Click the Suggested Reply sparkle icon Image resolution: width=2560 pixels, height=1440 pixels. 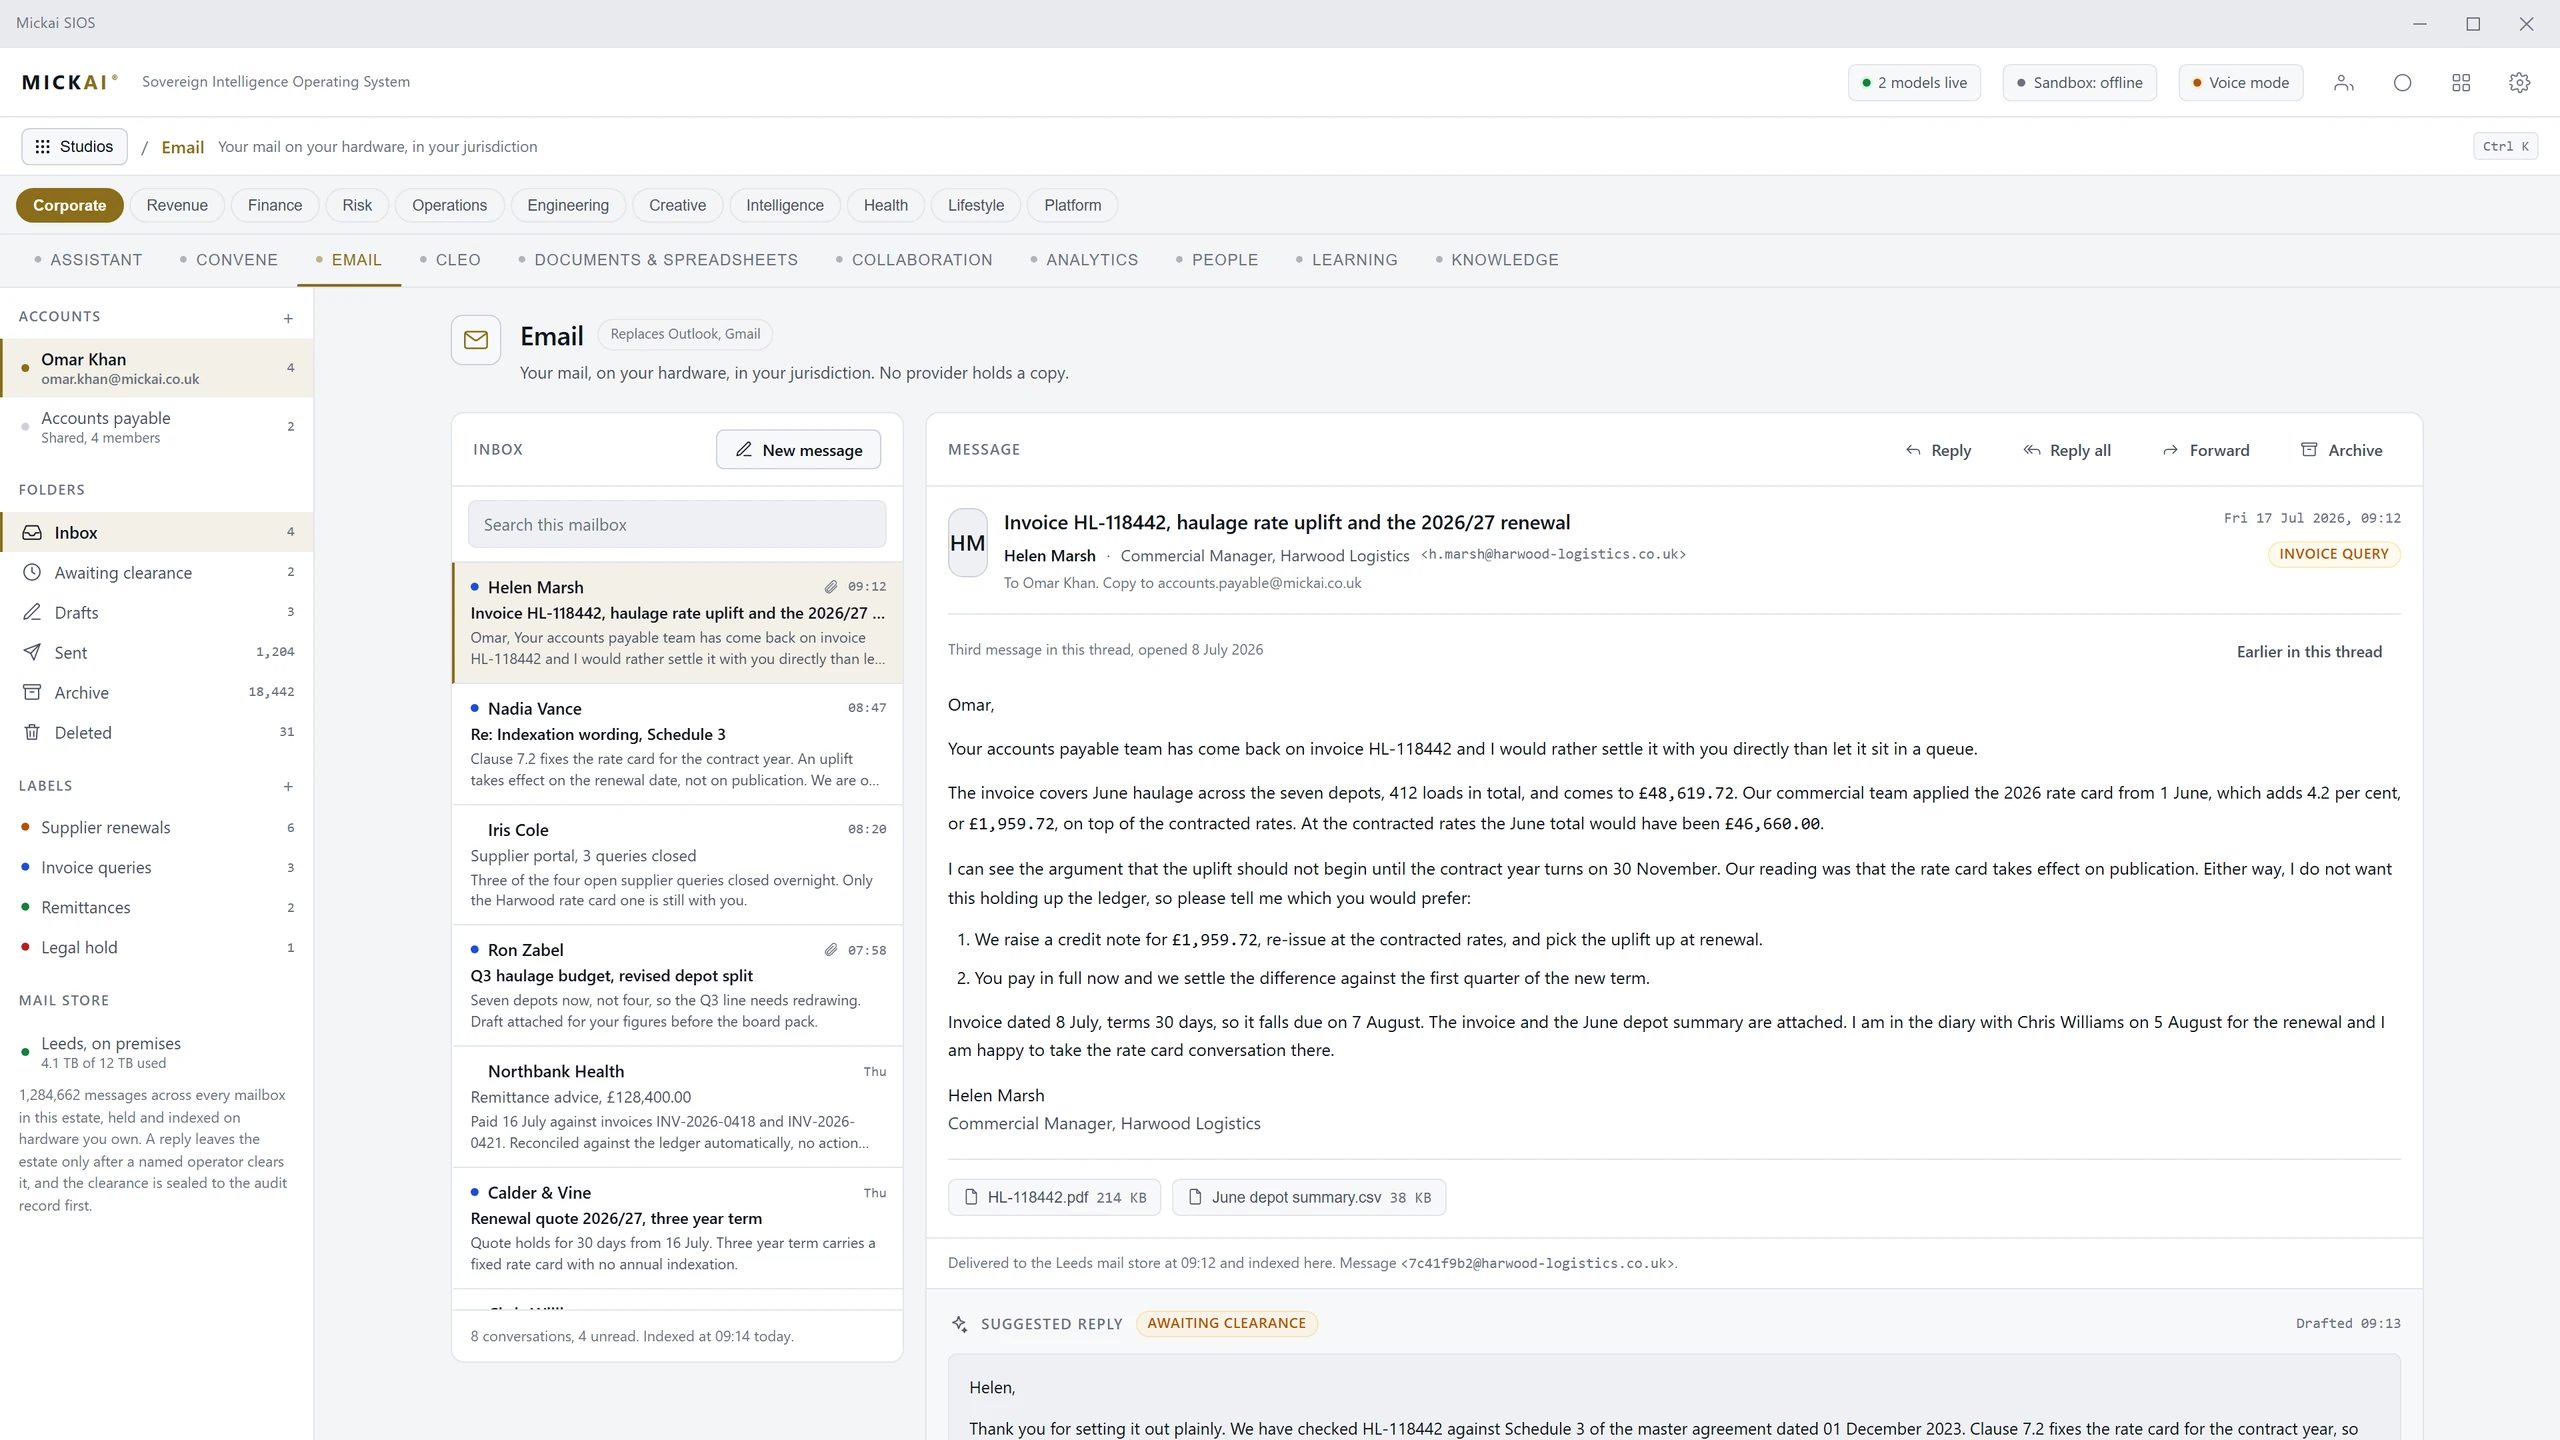coord(959,1324)
